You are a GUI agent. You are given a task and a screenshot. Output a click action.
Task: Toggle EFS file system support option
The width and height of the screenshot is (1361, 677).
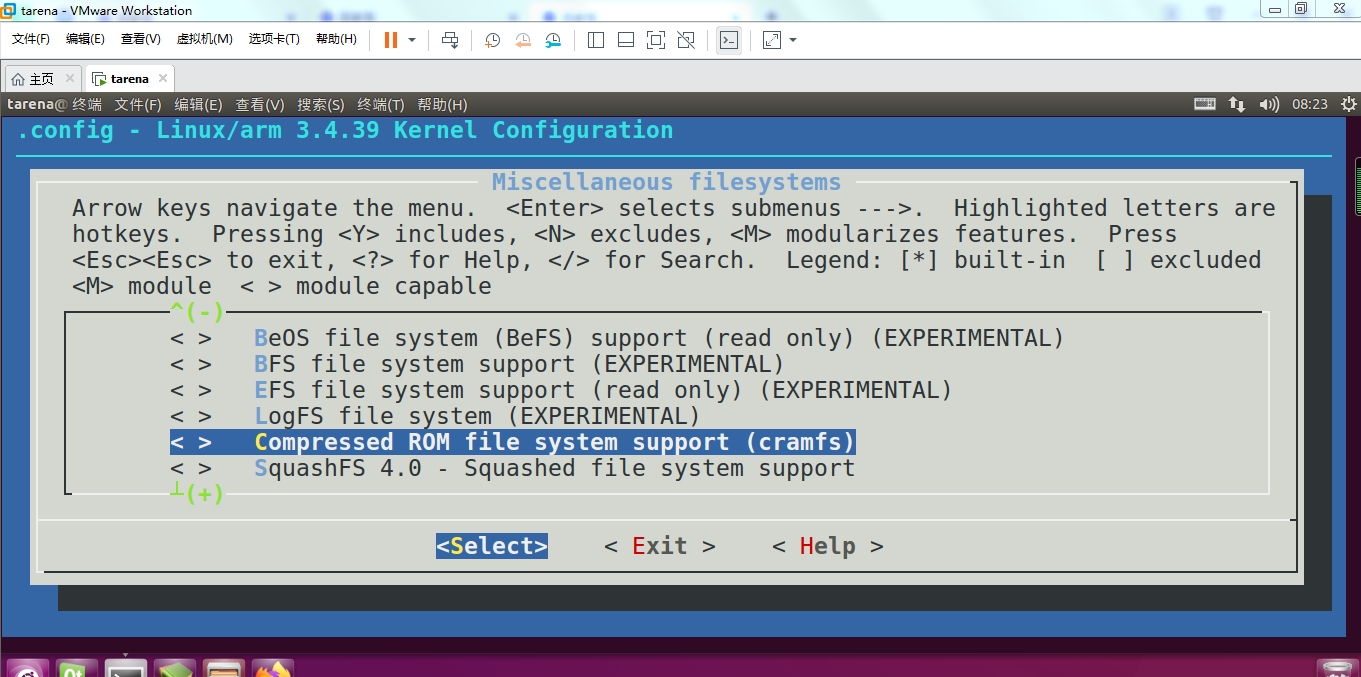click(x=561, y=390)
